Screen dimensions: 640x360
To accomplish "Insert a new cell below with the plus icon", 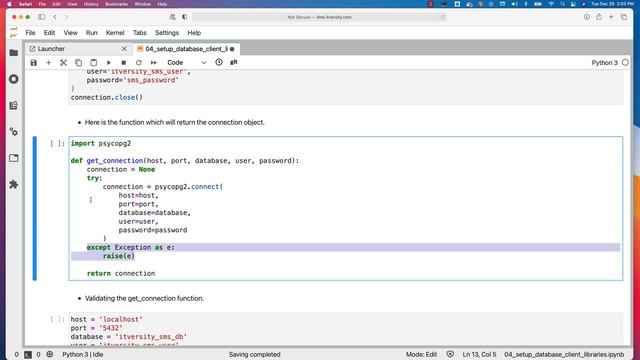I will 49,62.
